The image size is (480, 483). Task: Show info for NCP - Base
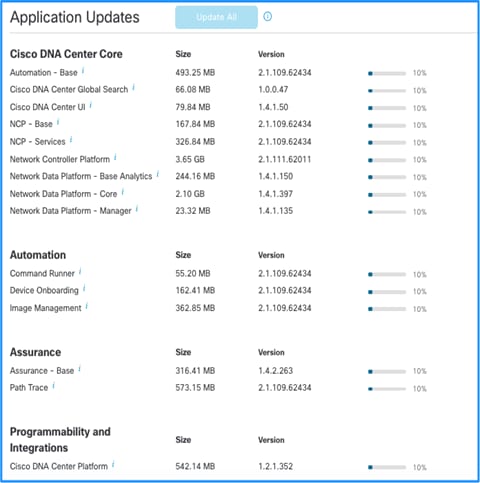pos(58,122)
